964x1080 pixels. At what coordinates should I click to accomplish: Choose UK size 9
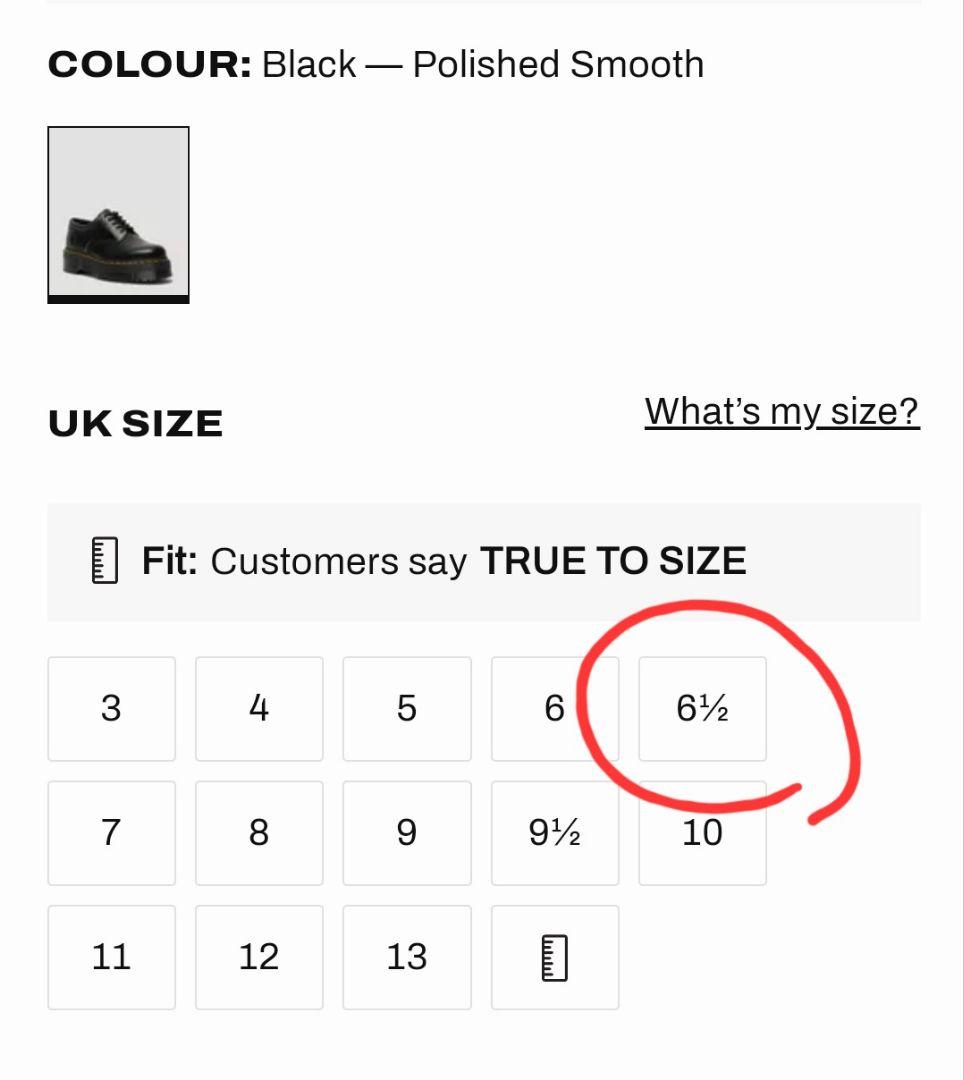(x=407, y=832)
